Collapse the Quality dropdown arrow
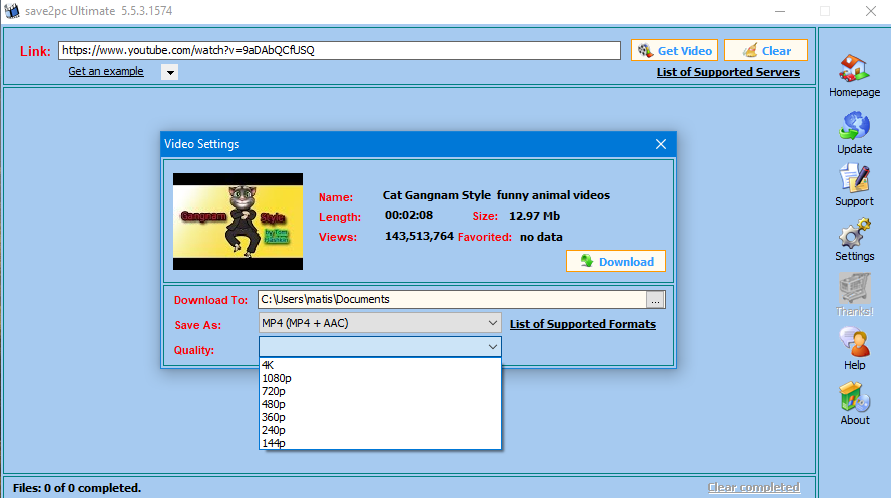891x498 pixels. 493,347
